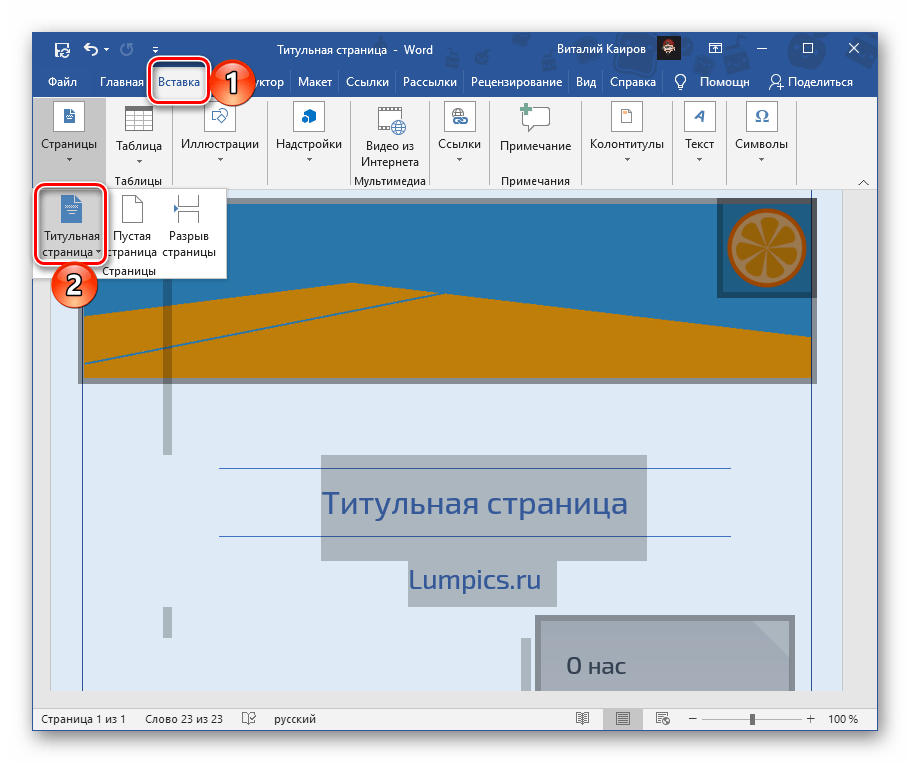This screenshot has height=763, width=910.
Task: Open the Надстройки add-ins icon
Action: [x=309, y=131]
